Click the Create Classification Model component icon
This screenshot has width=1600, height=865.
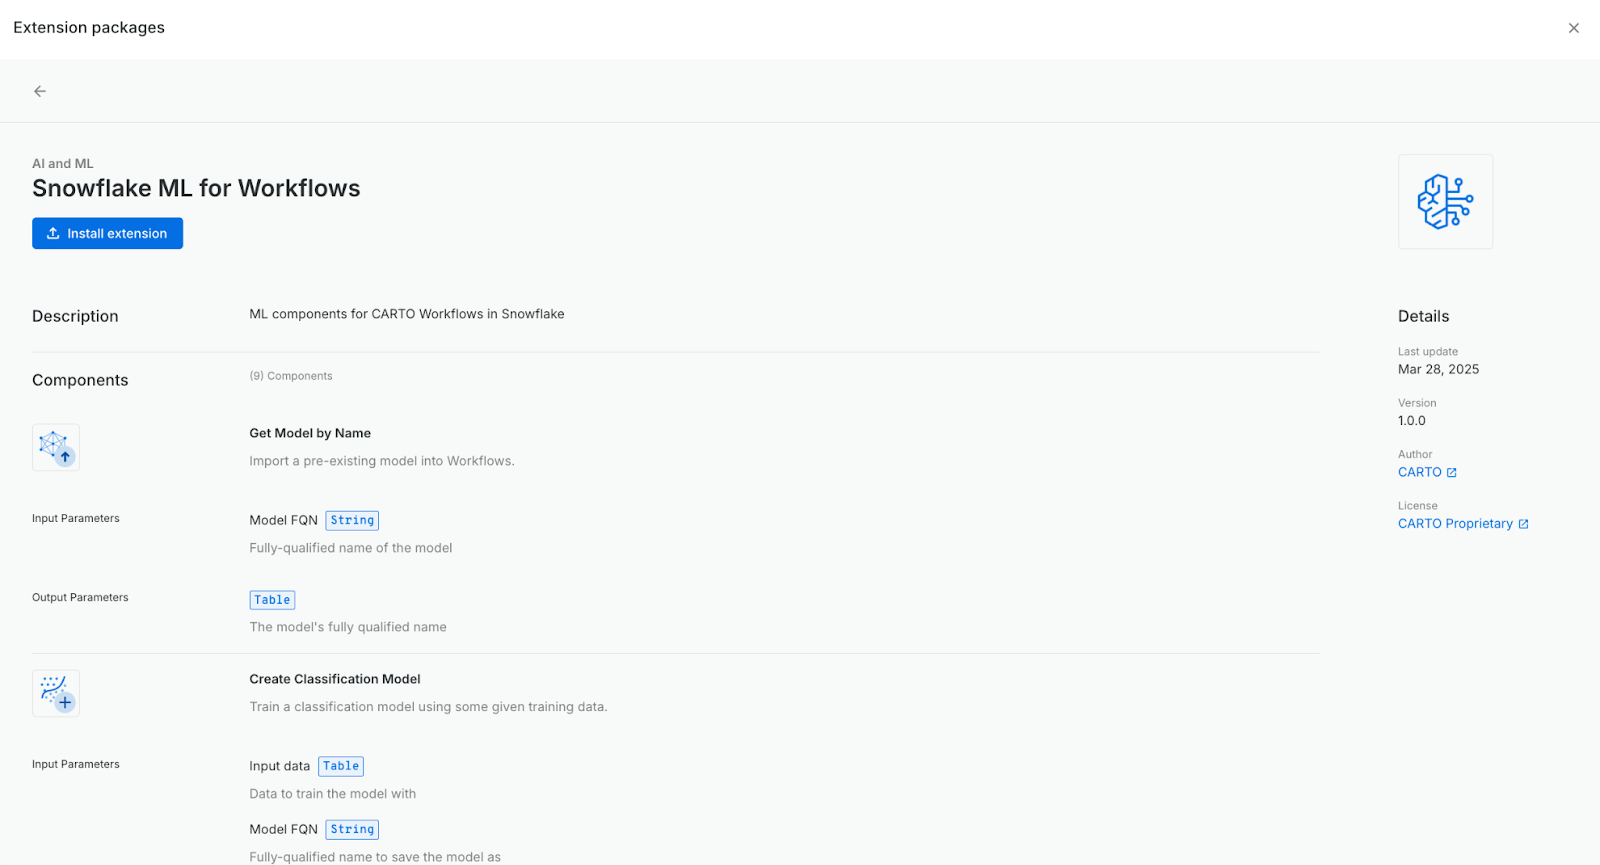[x=56, y=693]
